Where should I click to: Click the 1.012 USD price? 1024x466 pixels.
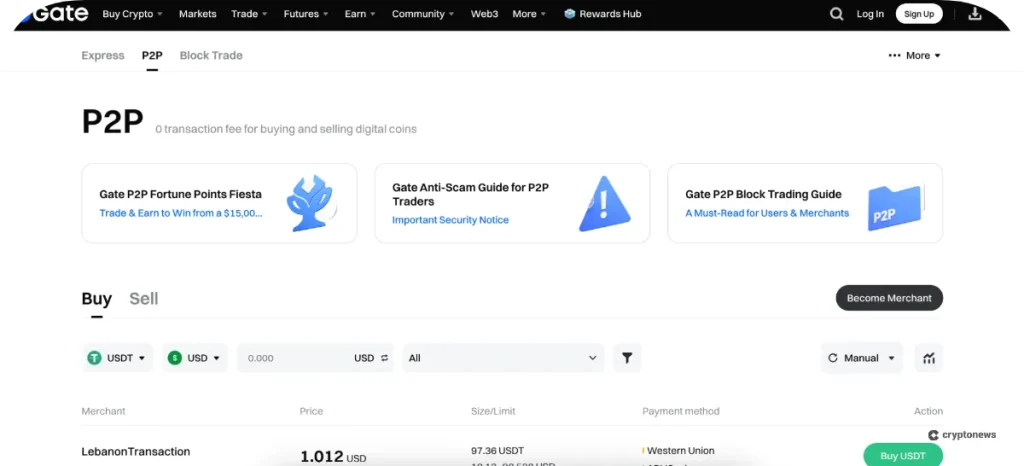coord(333,457)
